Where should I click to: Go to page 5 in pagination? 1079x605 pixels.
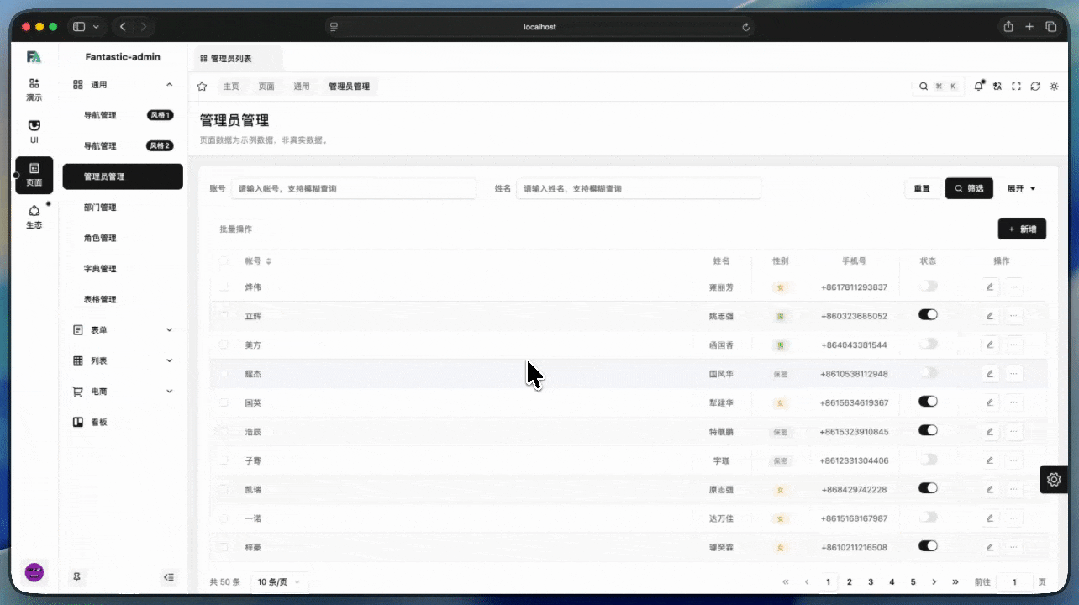(x=913, y=582)
